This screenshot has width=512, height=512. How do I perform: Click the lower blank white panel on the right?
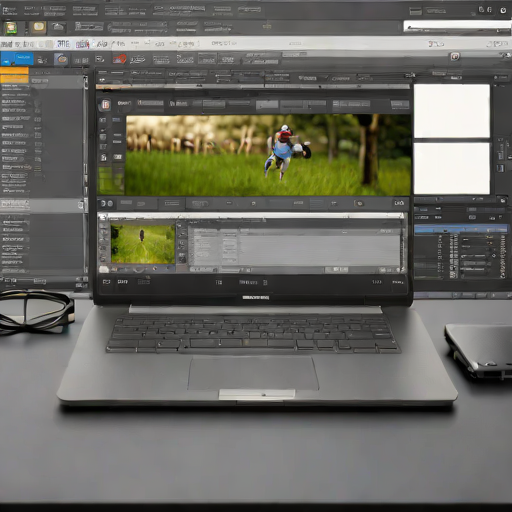point(452,168)
